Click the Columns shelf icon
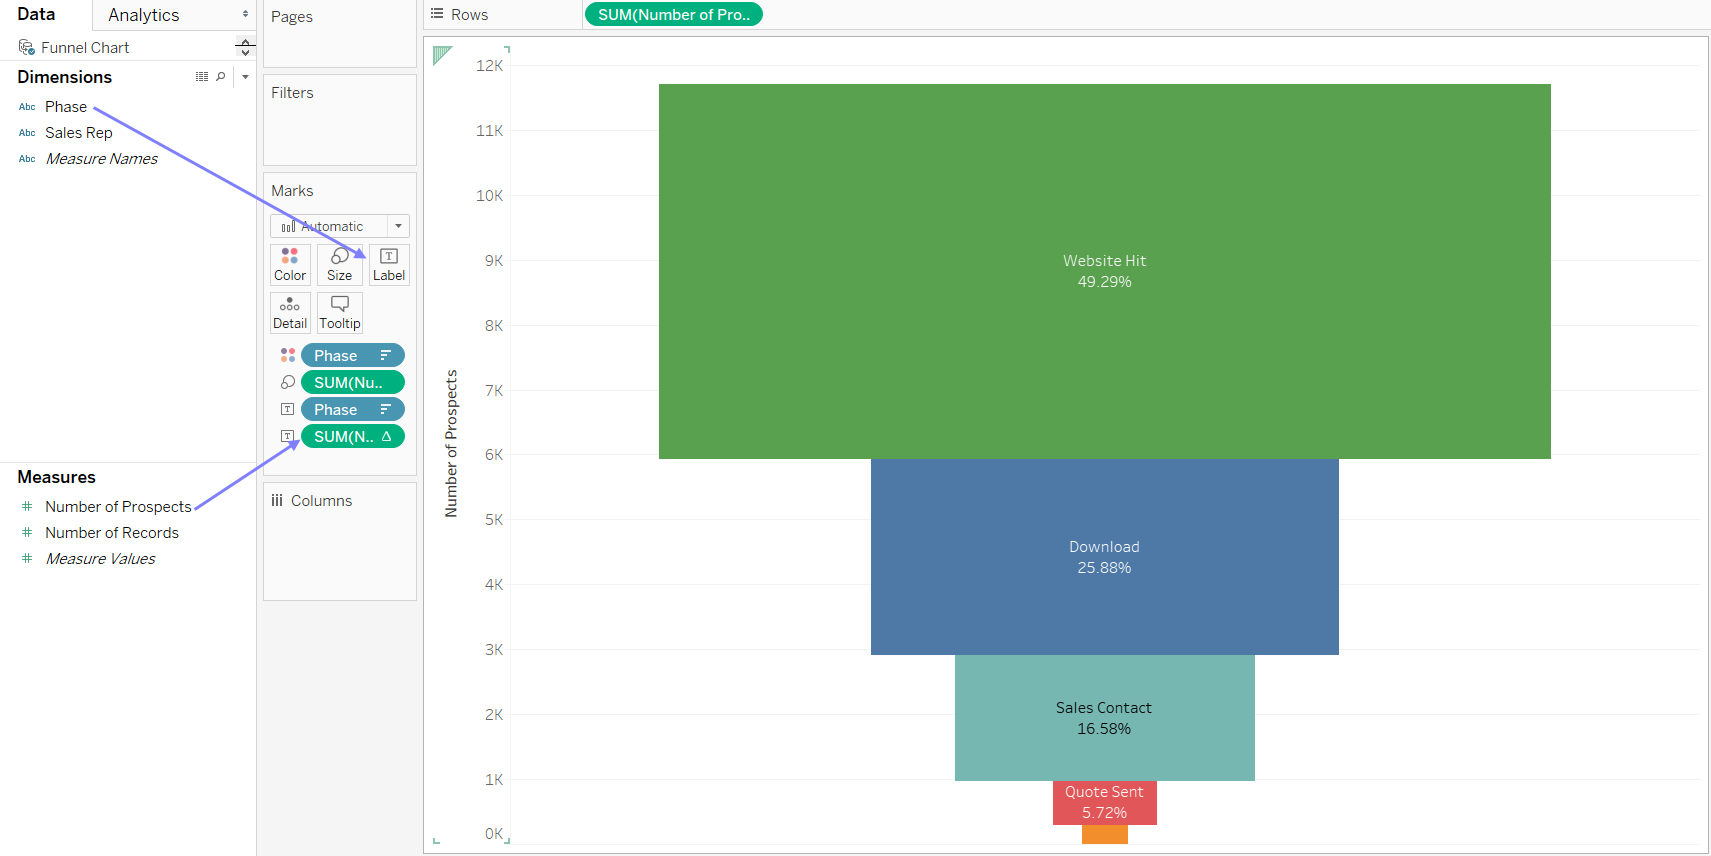The width and height of the screenshot is (1711, 856). tap(277, 500)
